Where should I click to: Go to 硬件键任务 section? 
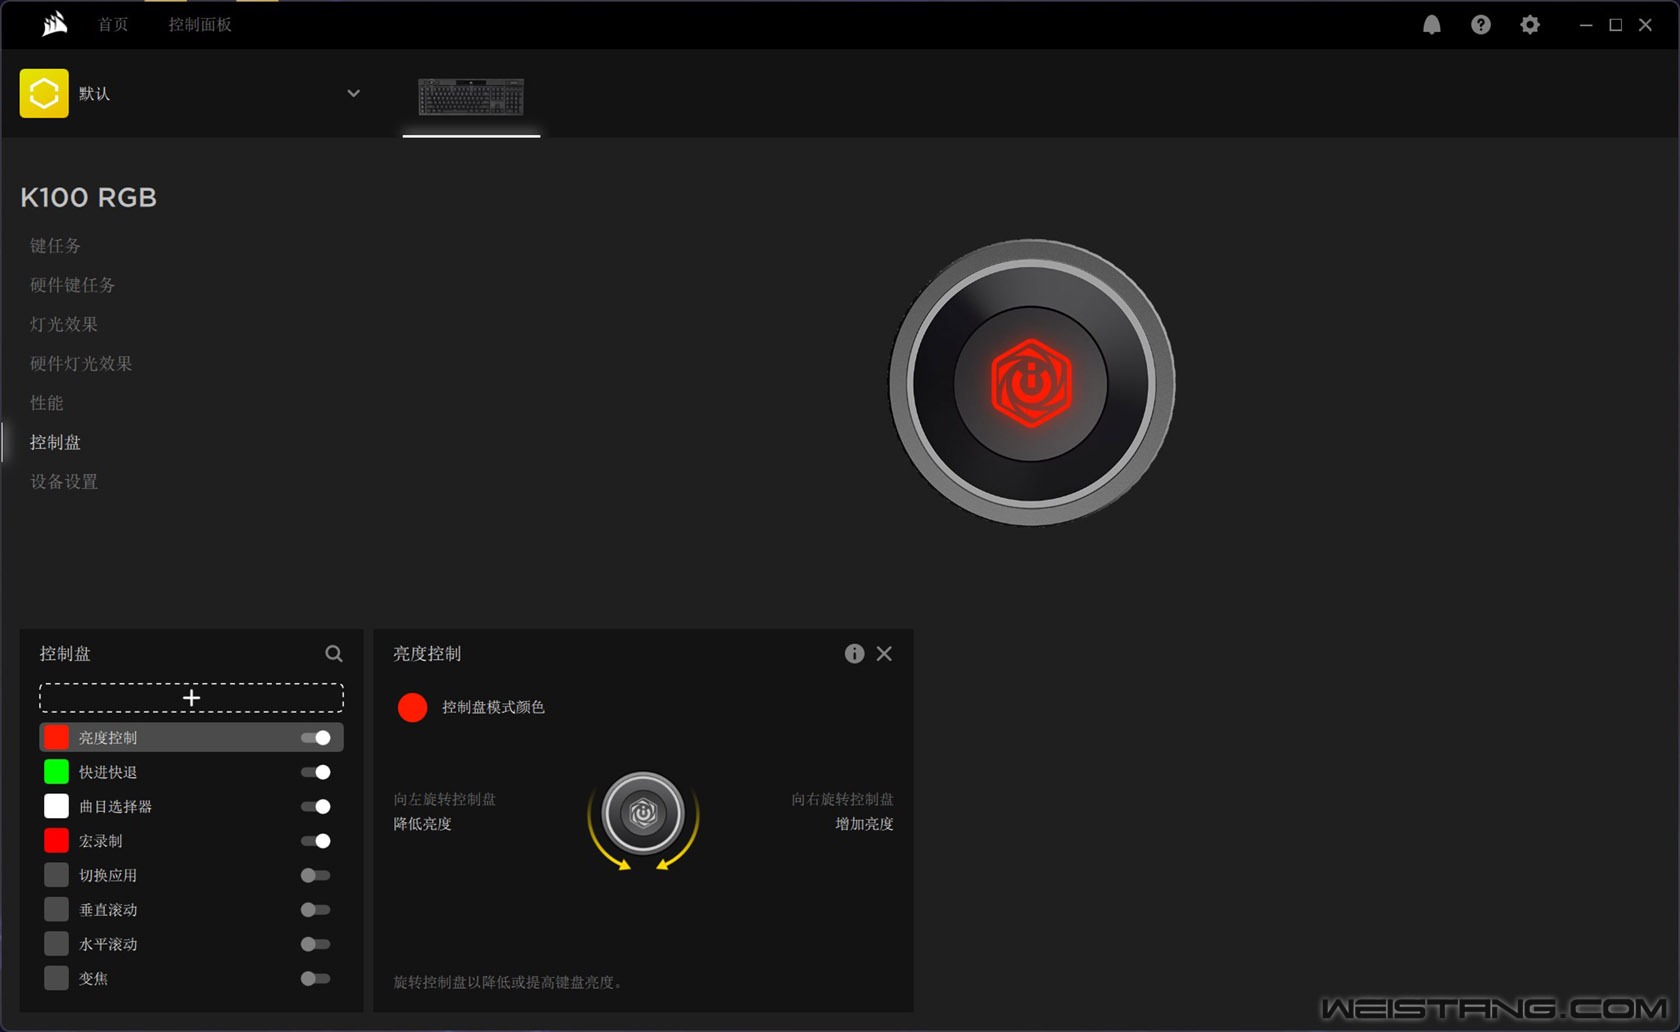click(72, 285)
